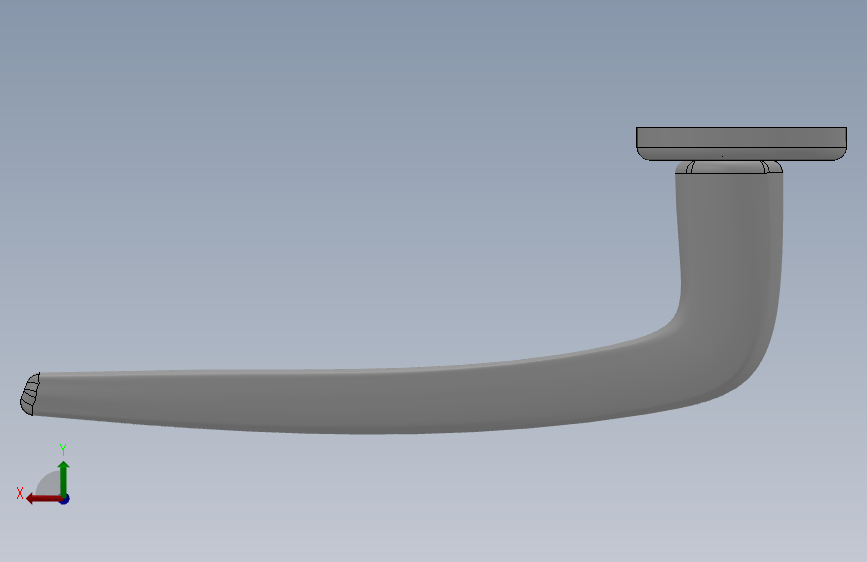Select the faceted end tip of the handle
The height and width of the screenshot is (562, 867).
coord(30,394)
